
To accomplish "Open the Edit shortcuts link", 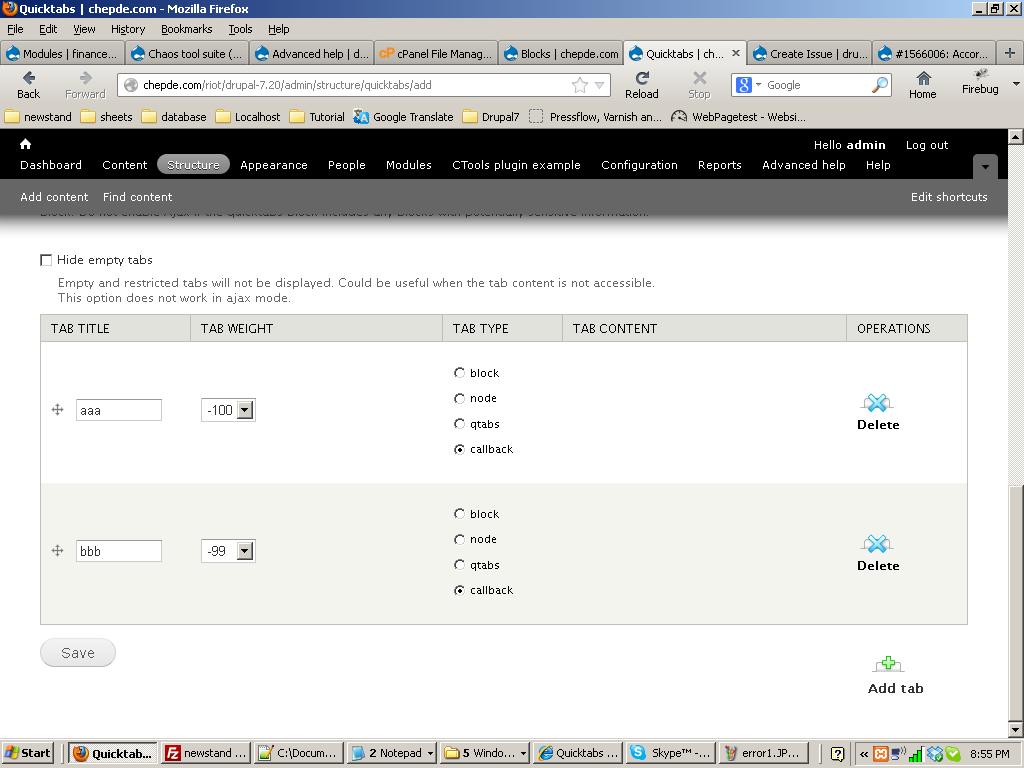I will (949, 197).
